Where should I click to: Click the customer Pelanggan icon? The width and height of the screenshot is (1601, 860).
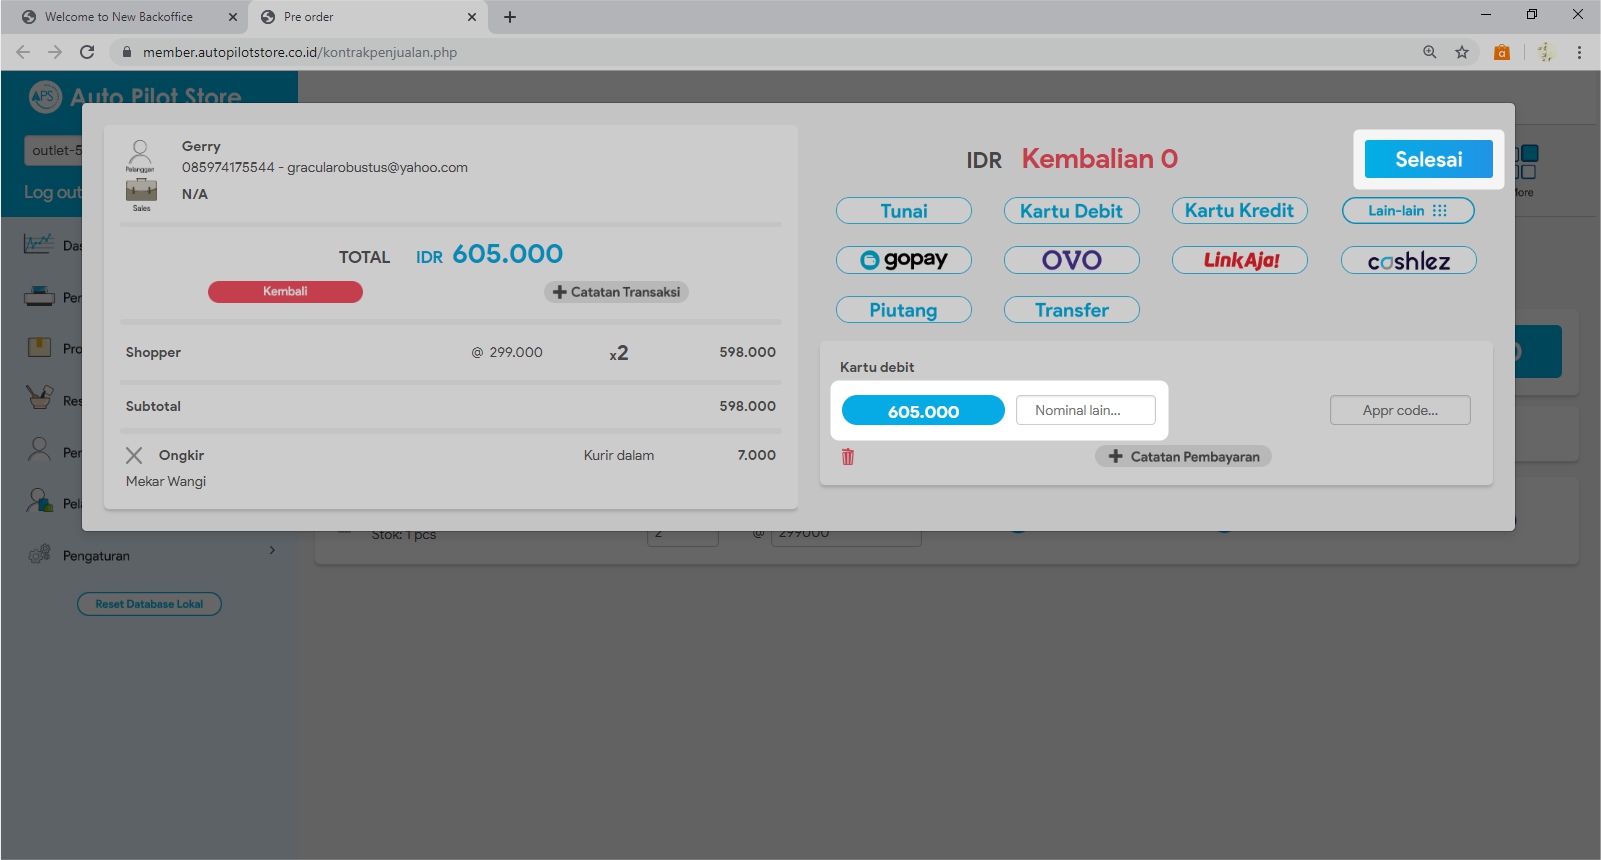(x=140, y=155)
